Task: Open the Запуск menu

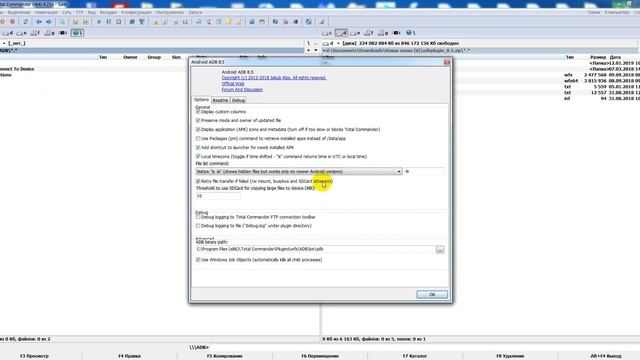Action: [x=195, y=13]
